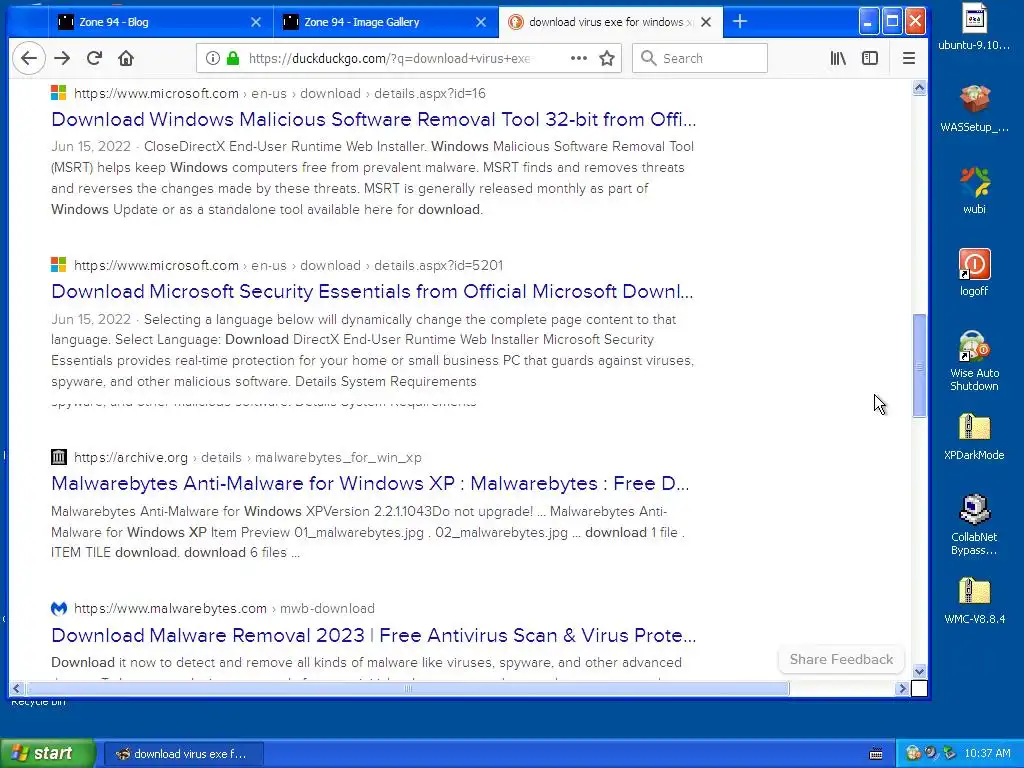
Task: Click the archive.org building favicon
Action: coord(59,456)
